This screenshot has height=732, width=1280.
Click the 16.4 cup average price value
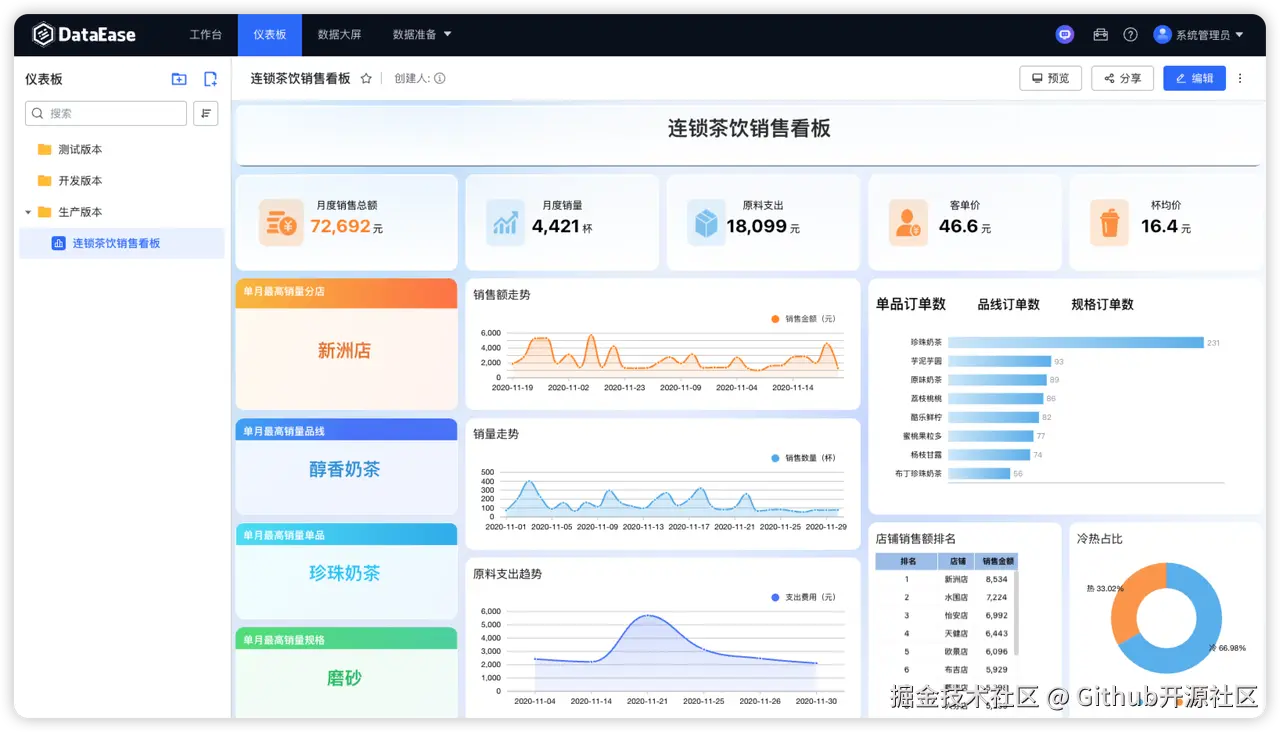tap(1159, 226)
